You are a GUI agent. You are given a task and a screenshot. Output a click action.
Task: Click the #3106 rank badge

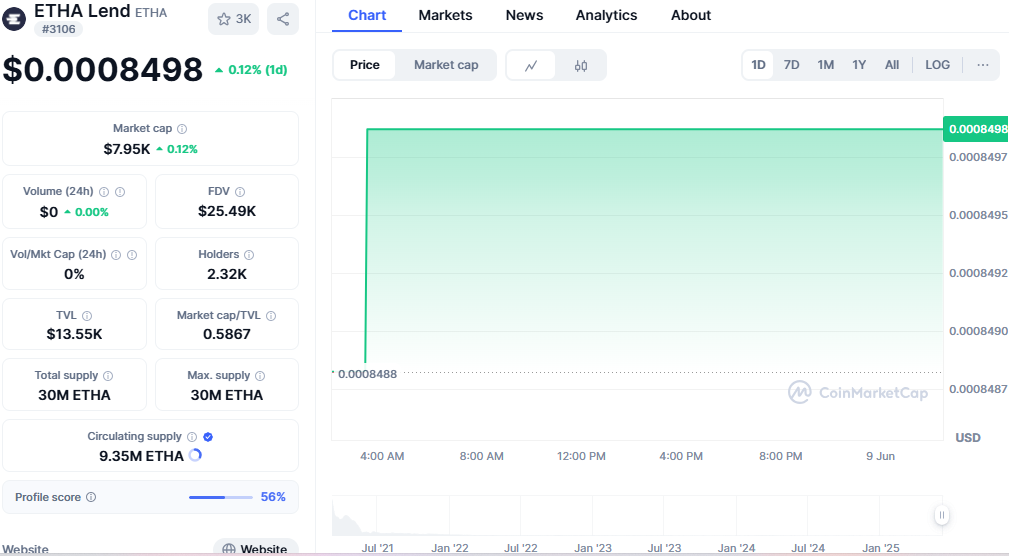(x=59, y=29)
